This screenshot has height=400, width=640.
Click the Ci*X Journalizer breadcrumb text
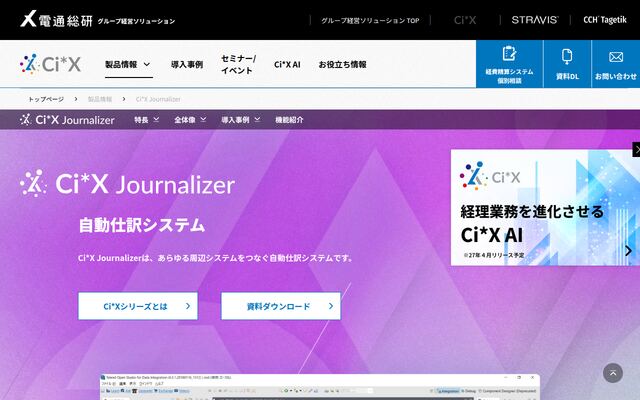click(x=158, y=99)
